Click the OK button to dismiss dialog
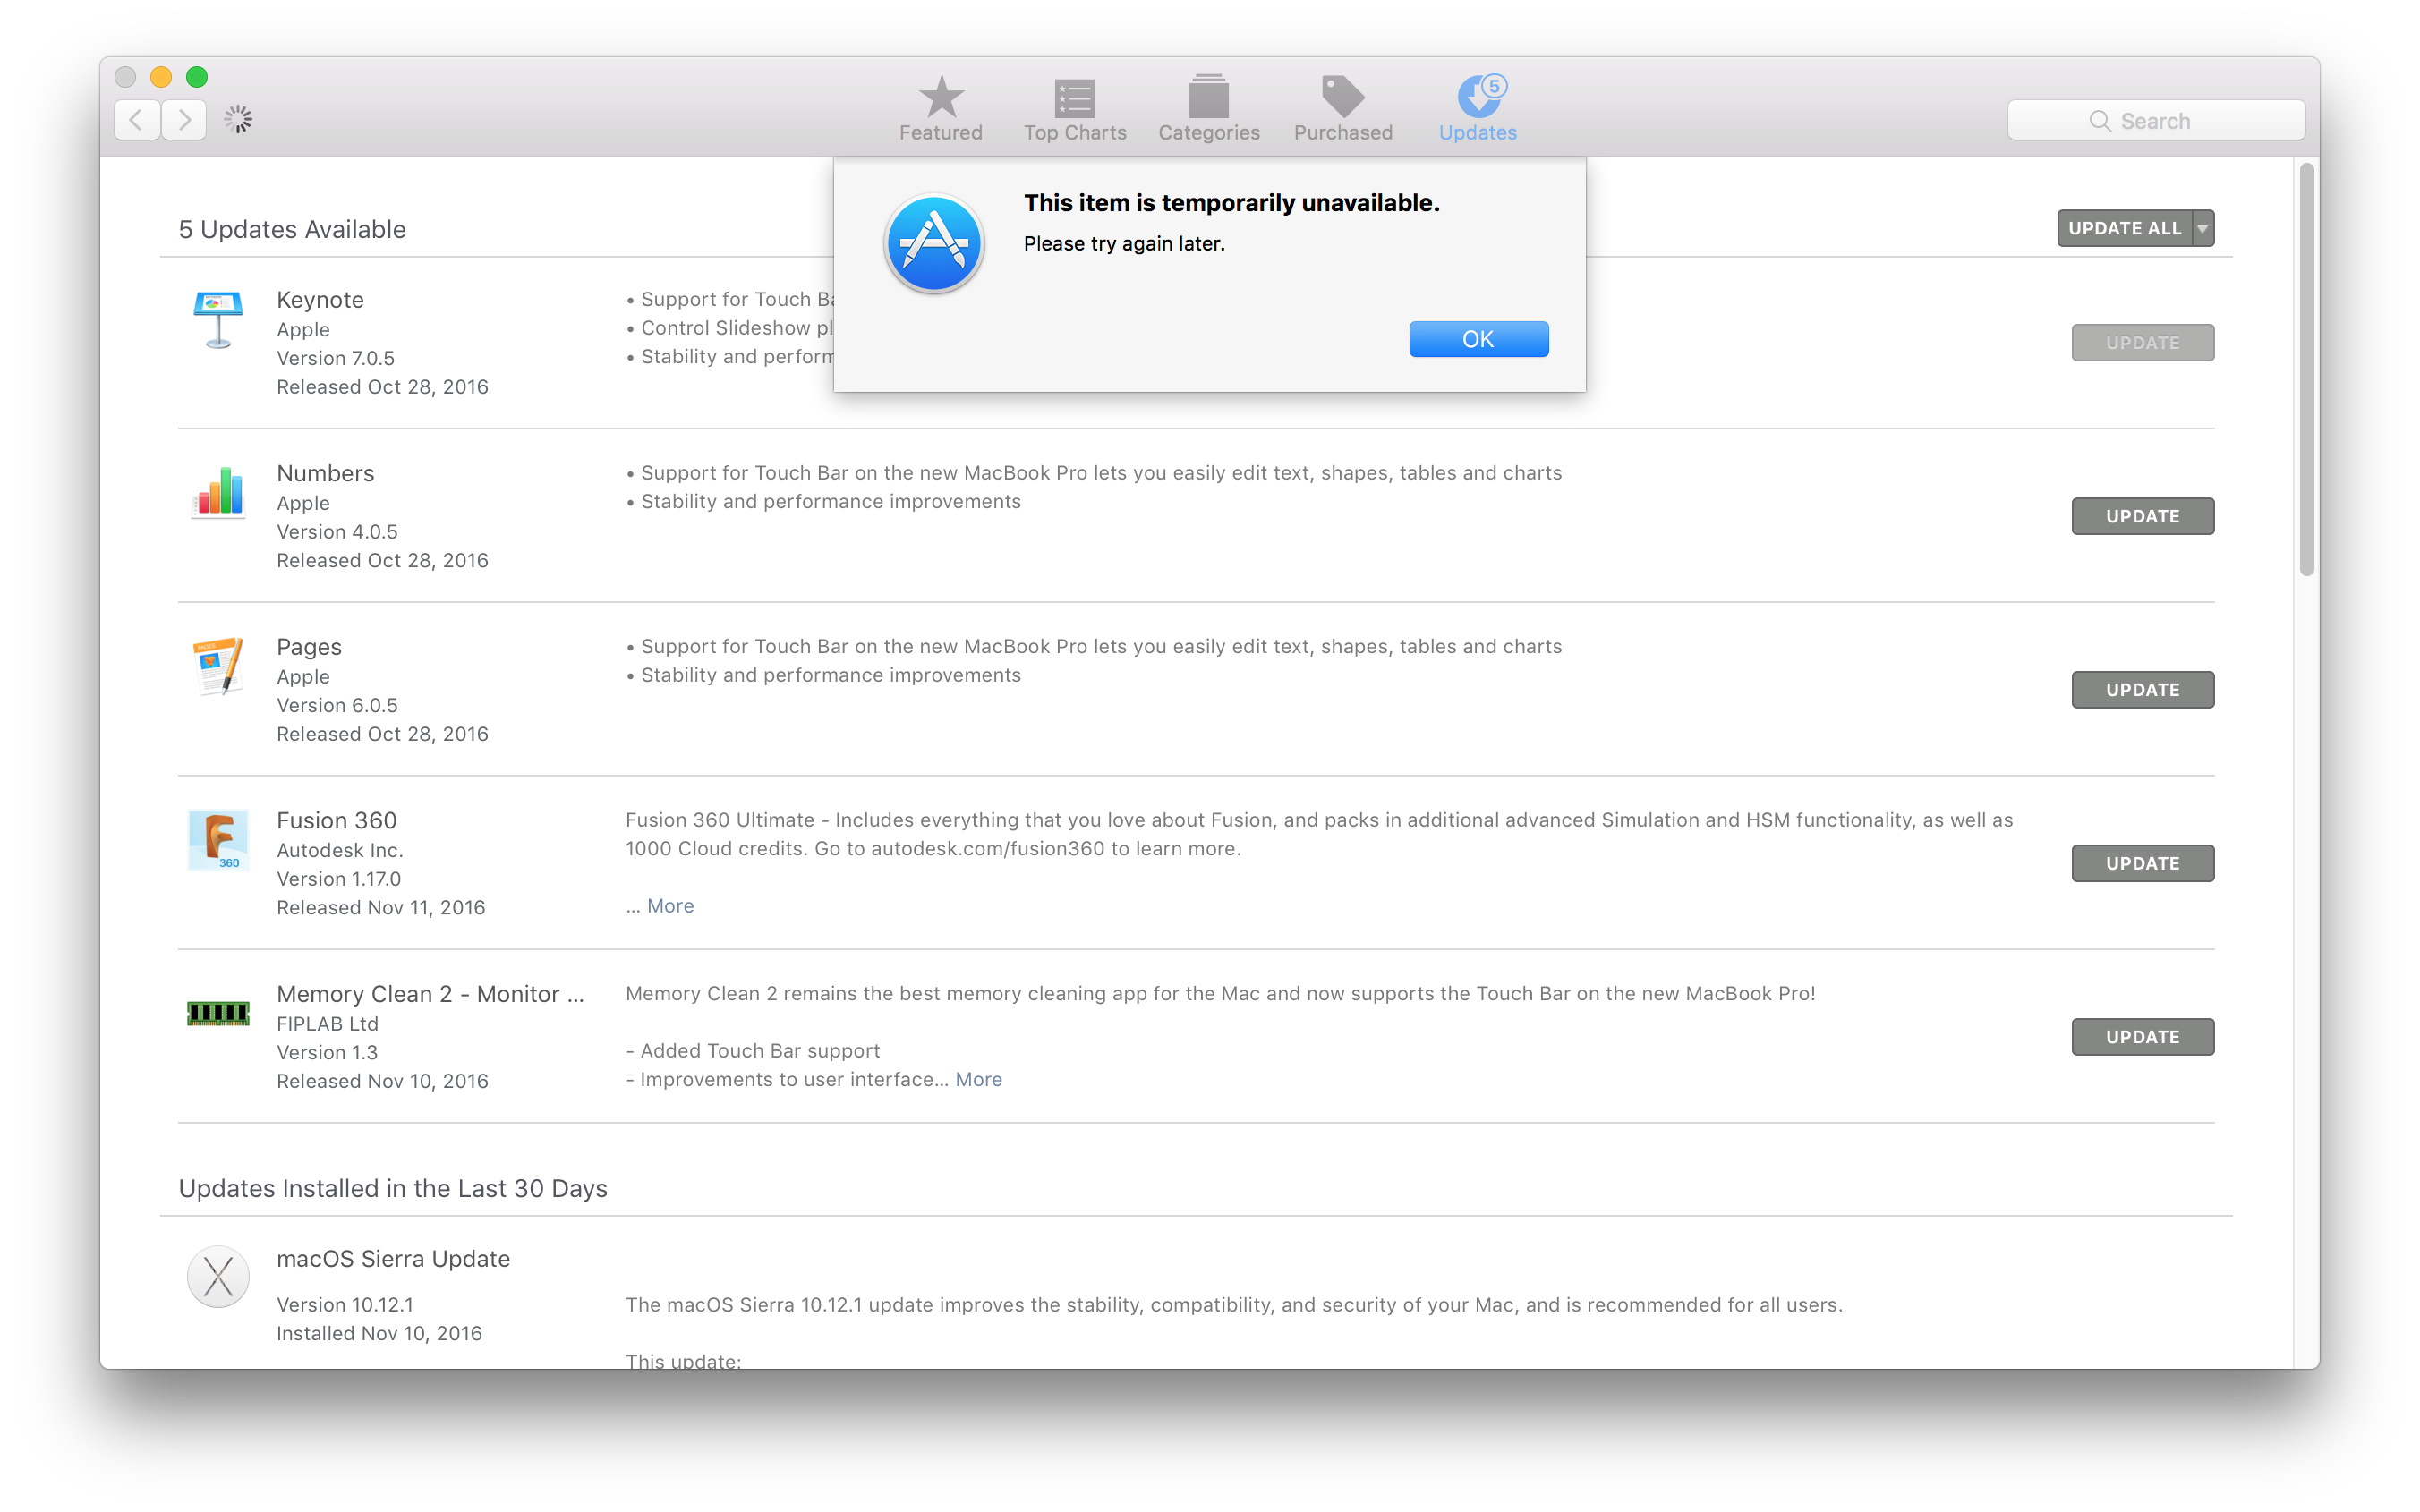The height and width of the screenshot is (1512, 2420). click(x=1476, y=340)
